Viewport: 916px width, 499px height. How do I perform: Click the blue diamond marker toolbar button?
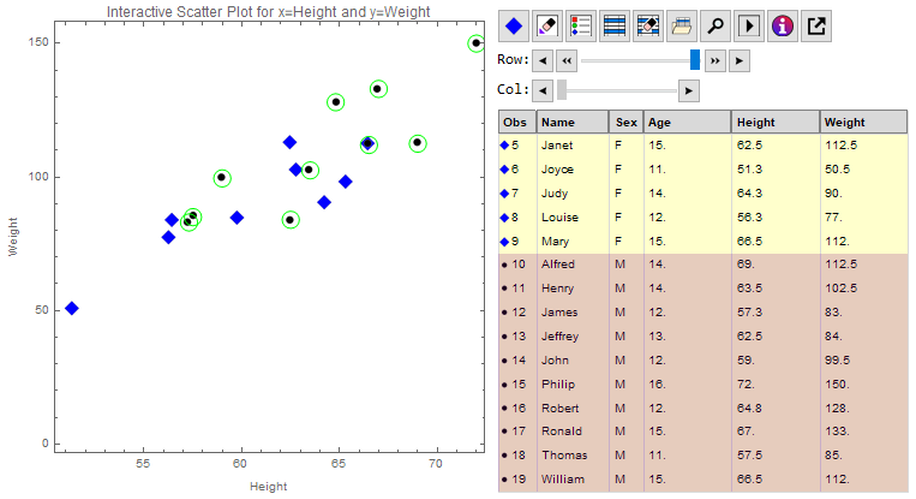513,26
